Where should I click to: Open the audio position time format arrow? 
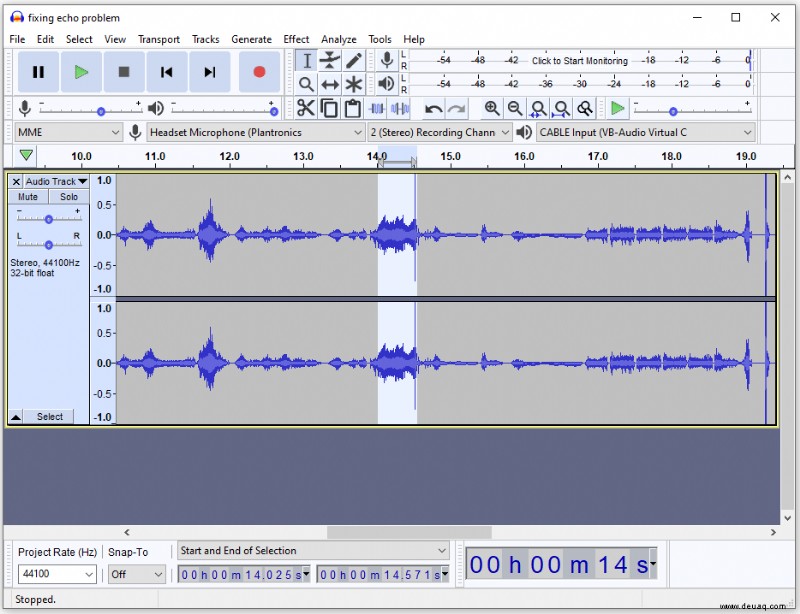click(653, 563)
